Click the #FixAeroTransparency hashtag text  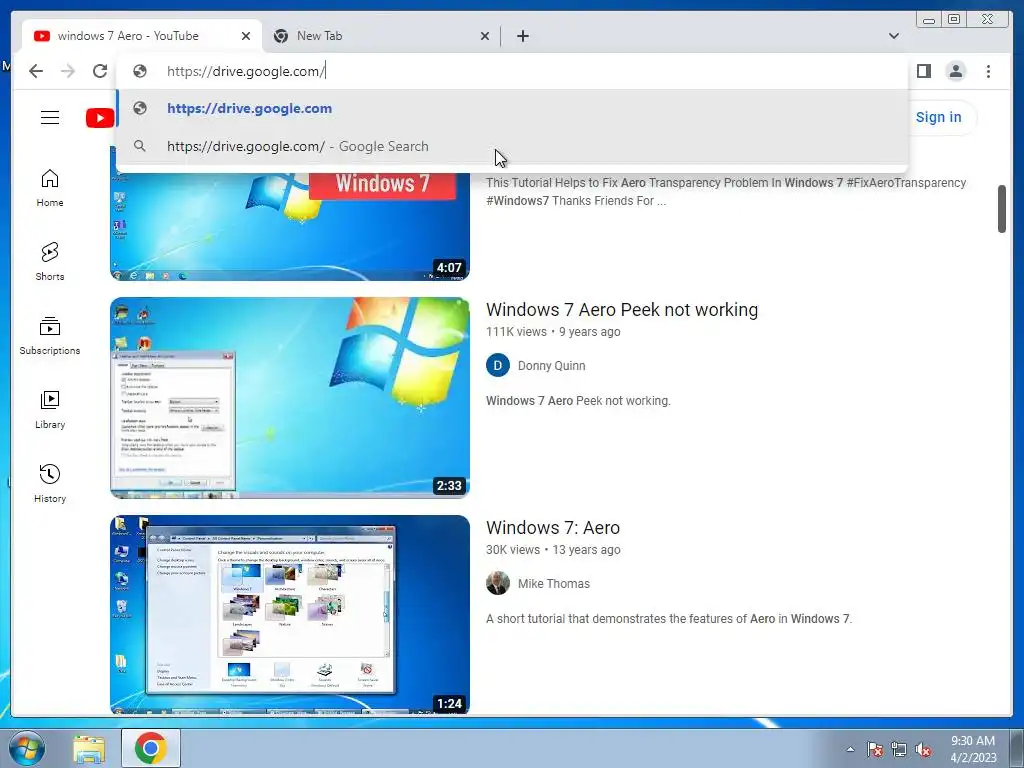[906, 183]
